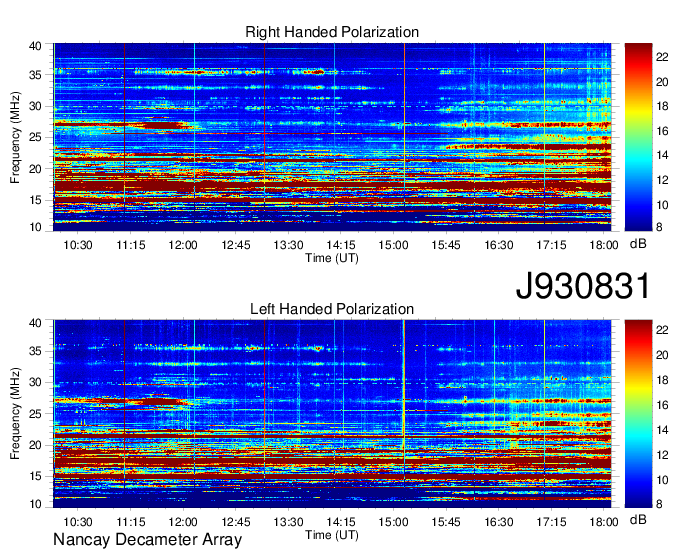Image resolution: width=680 pixels, height=552 pixels.
Task: Click the 16:30 tick under the Right Handed plot
Action: tap(499, 245)
